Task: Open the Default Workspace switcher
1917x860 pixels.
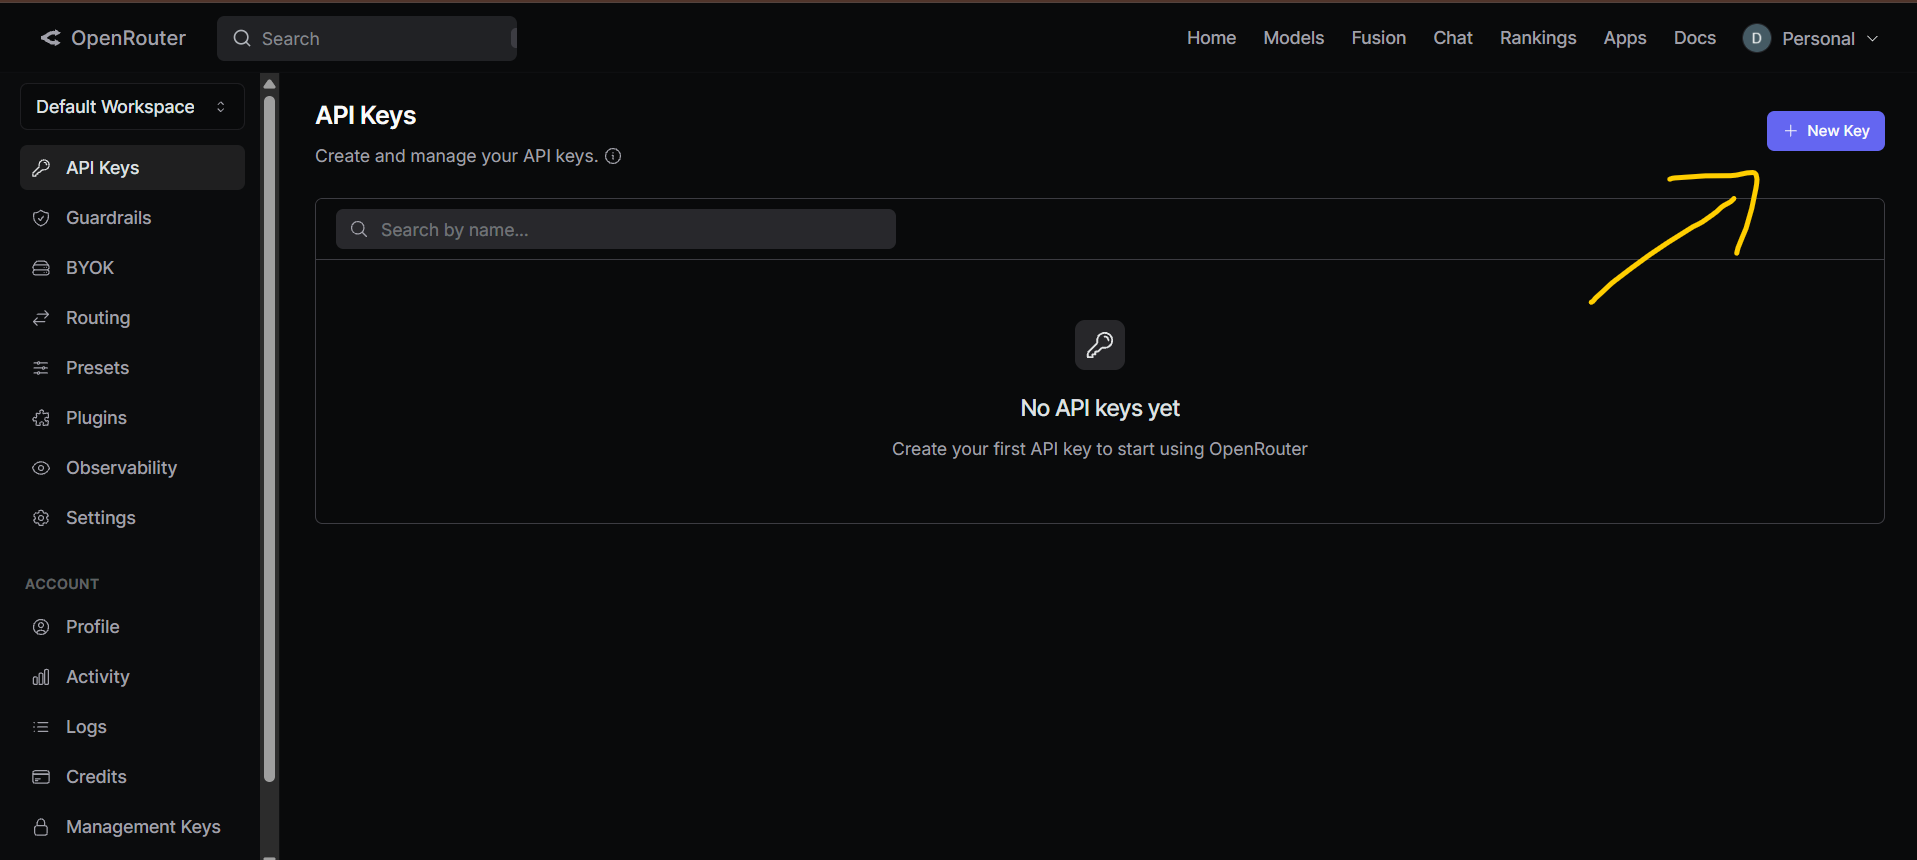Action: click(x=132, y=107)
